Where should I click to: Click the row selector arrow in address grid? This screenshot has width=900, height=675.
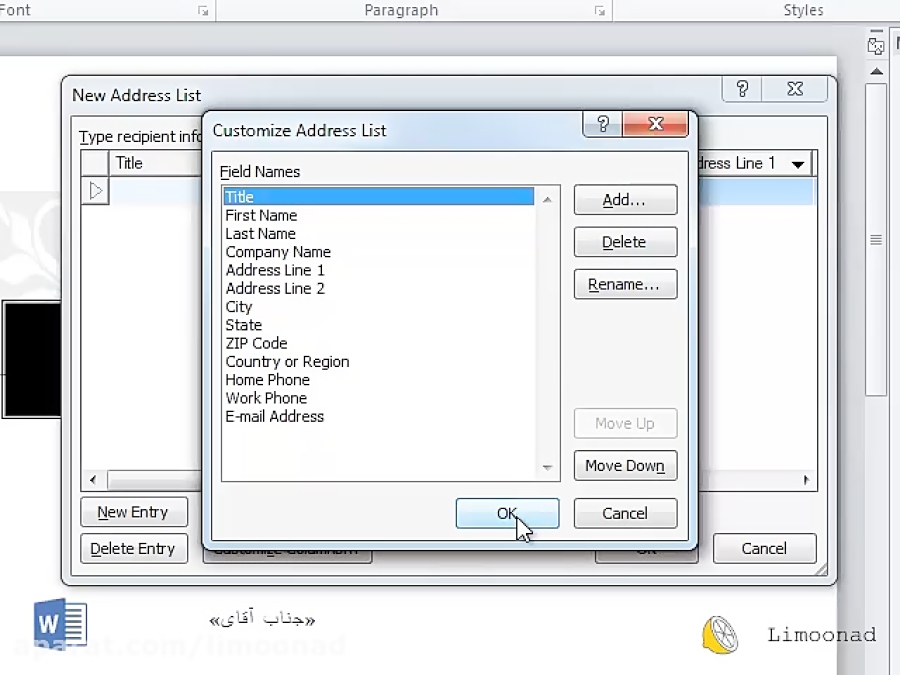(x=96, y=190)
